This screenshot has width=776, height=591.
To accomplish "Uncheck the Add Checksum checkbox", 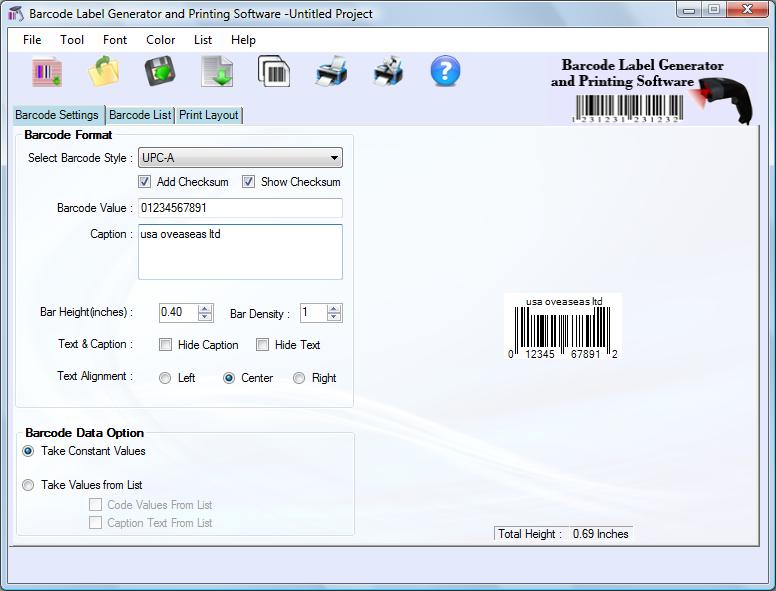I will (x=145, y=182).
